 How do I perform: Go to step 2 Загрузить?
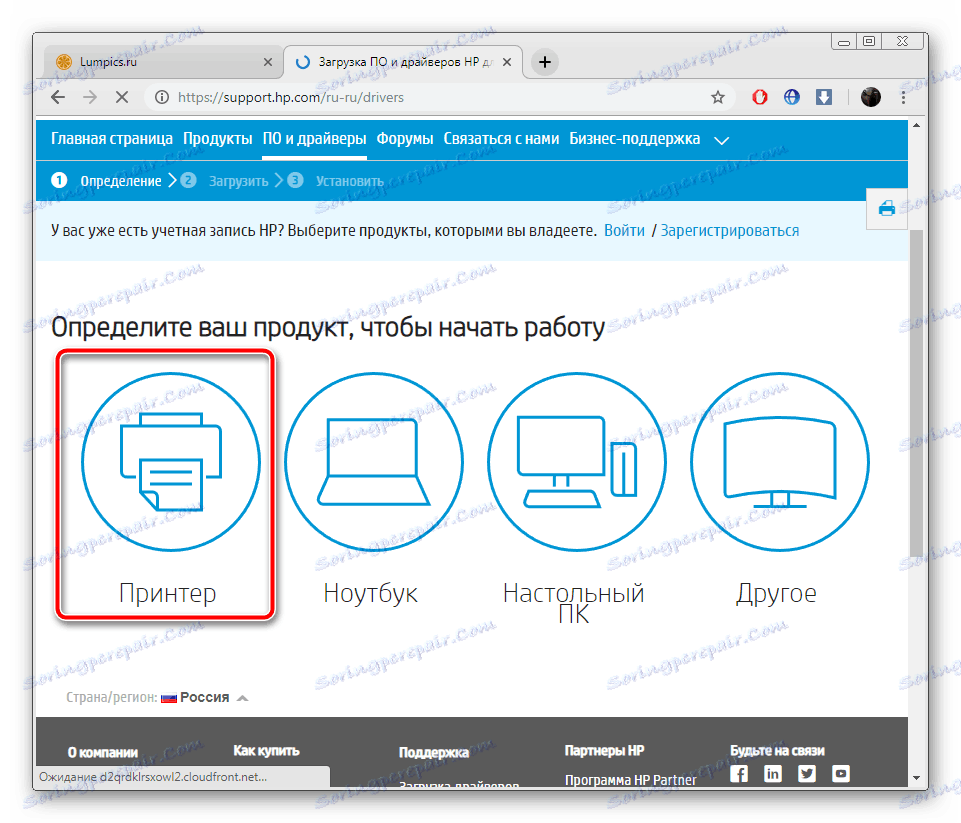click(x=224, y=181)
